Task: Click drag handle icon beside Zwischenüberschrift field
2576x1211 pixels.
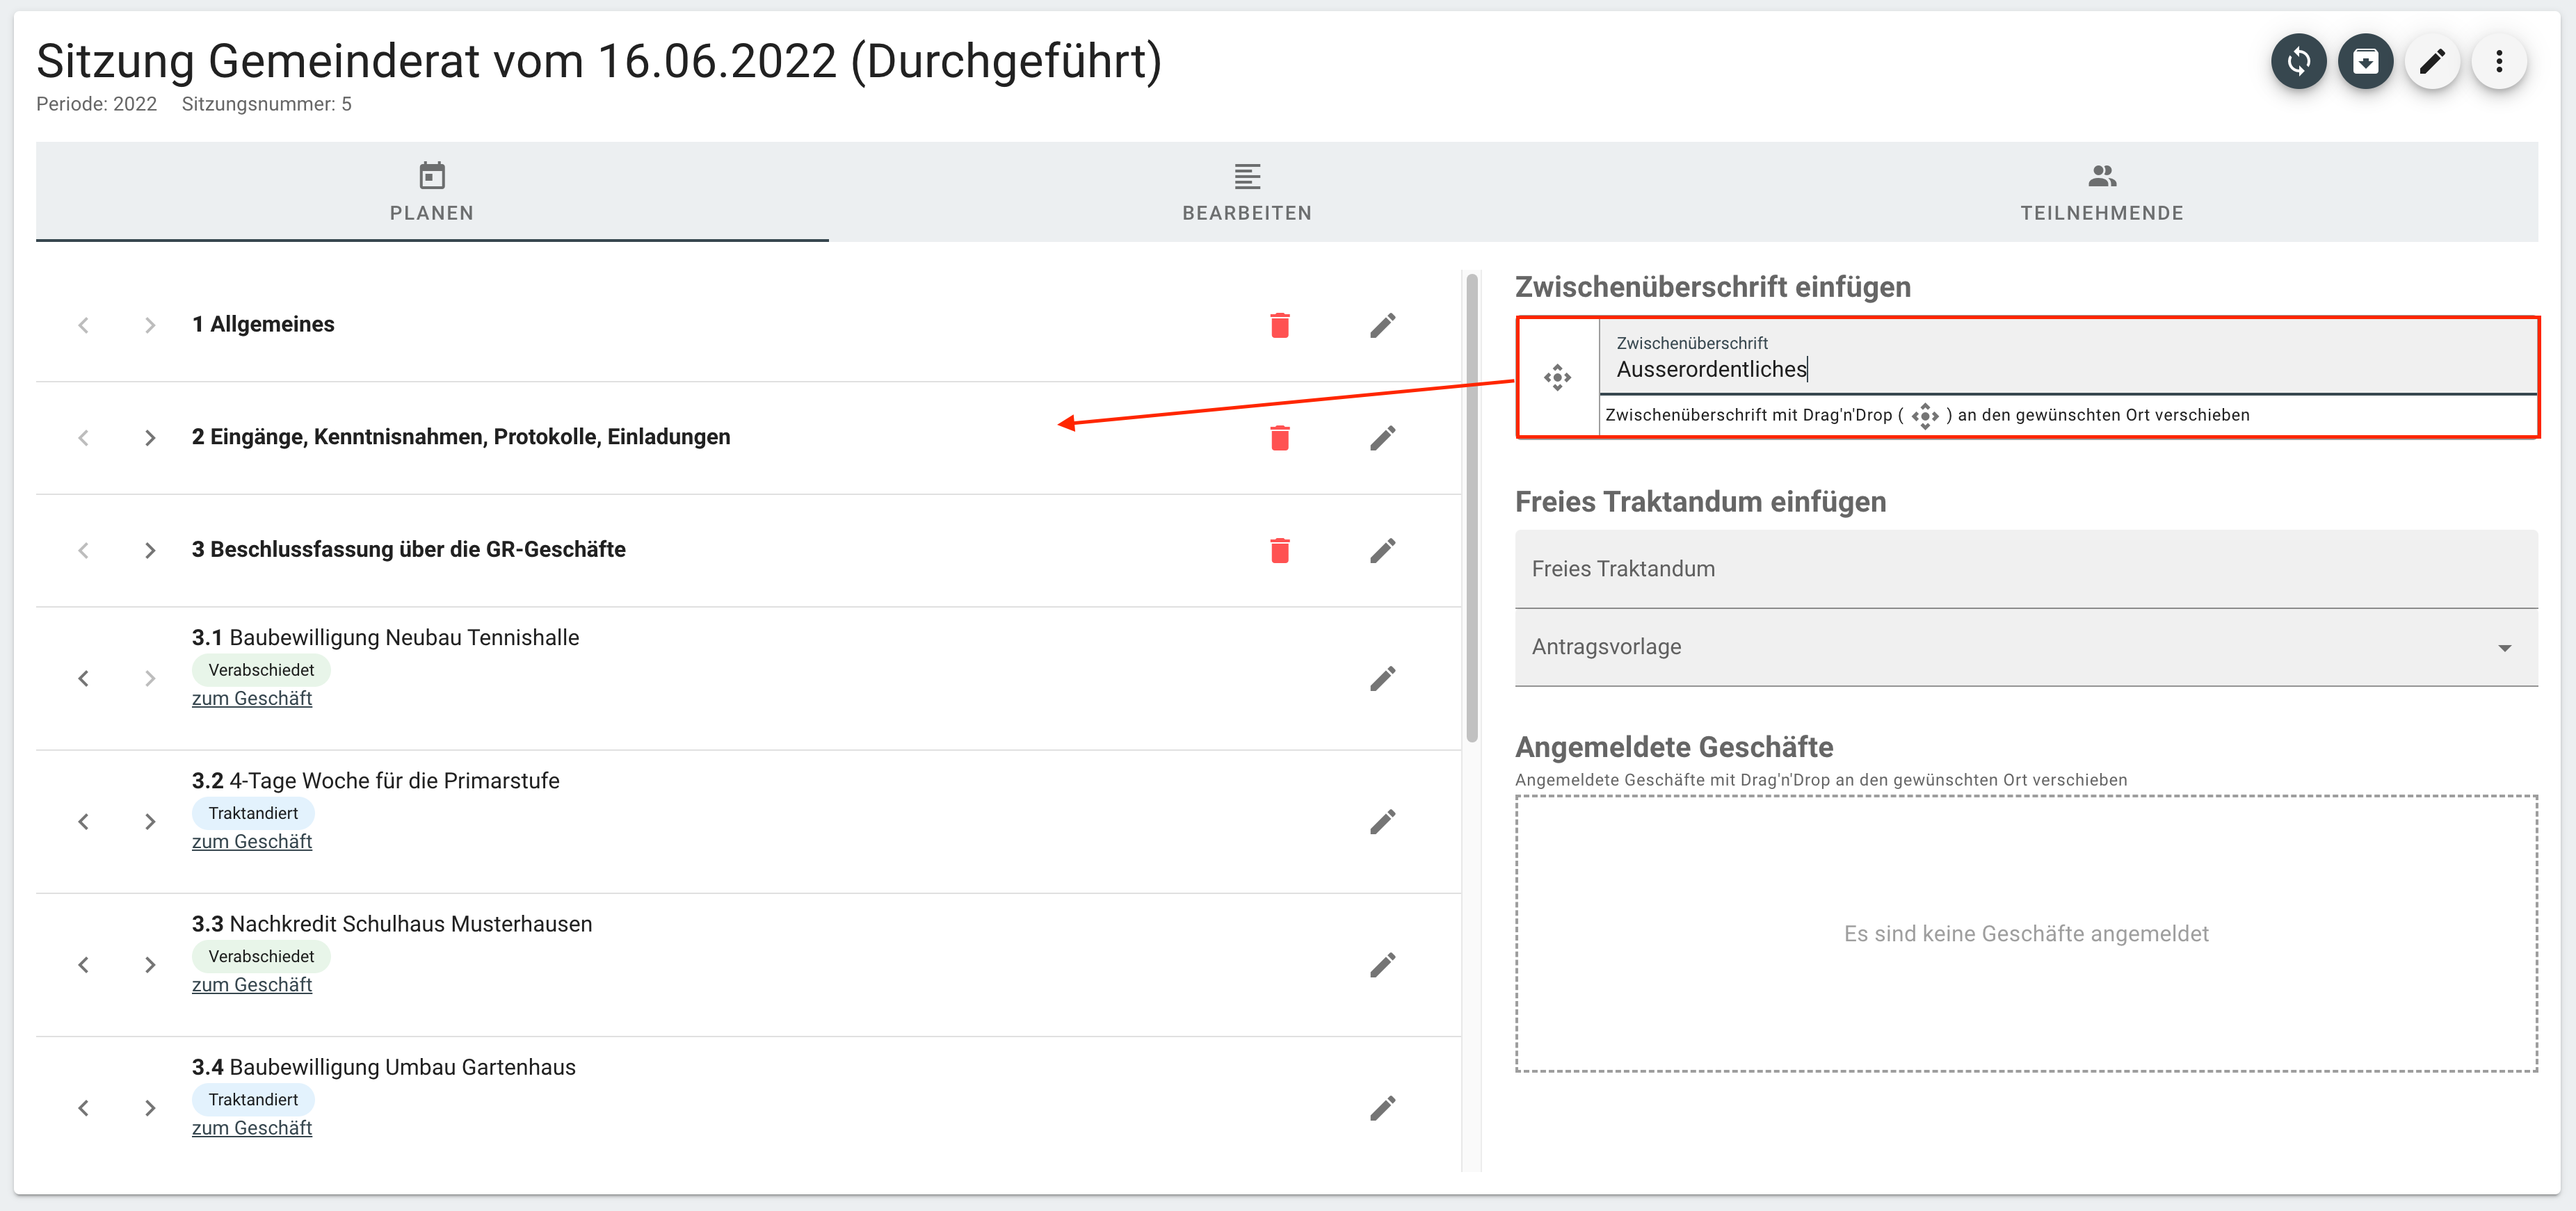Action: tap(1557, 378)
